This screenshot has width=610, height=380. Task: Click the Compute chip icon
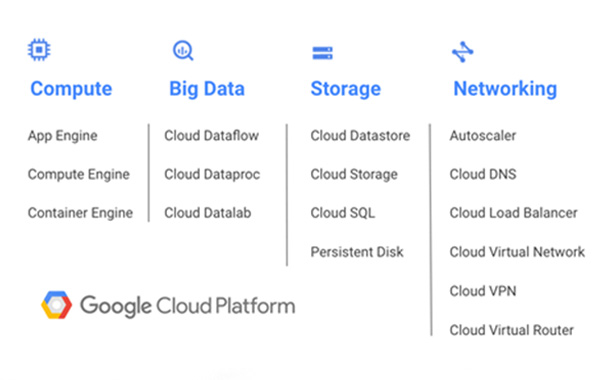click(39, 50)
